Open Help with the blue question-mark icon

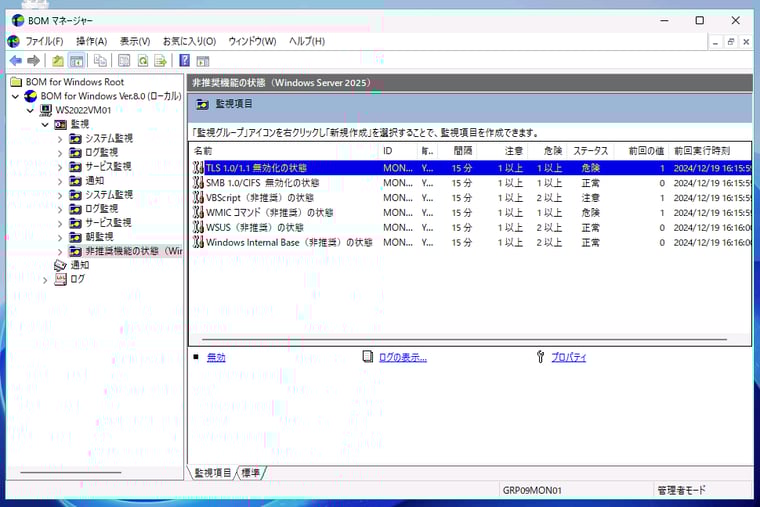coord(185,61)
